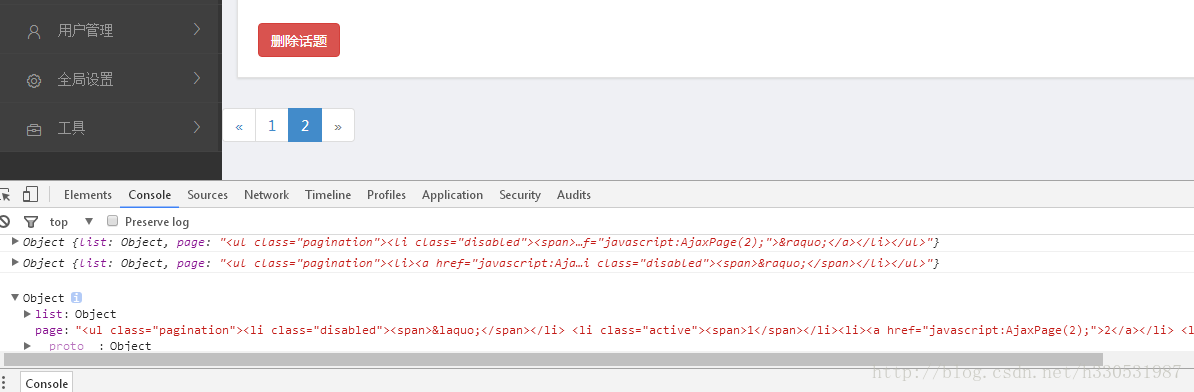Click the next page » link
The width and height of the screenshot is (1194, 392).
pyautogui.click(x=338, y=126)
